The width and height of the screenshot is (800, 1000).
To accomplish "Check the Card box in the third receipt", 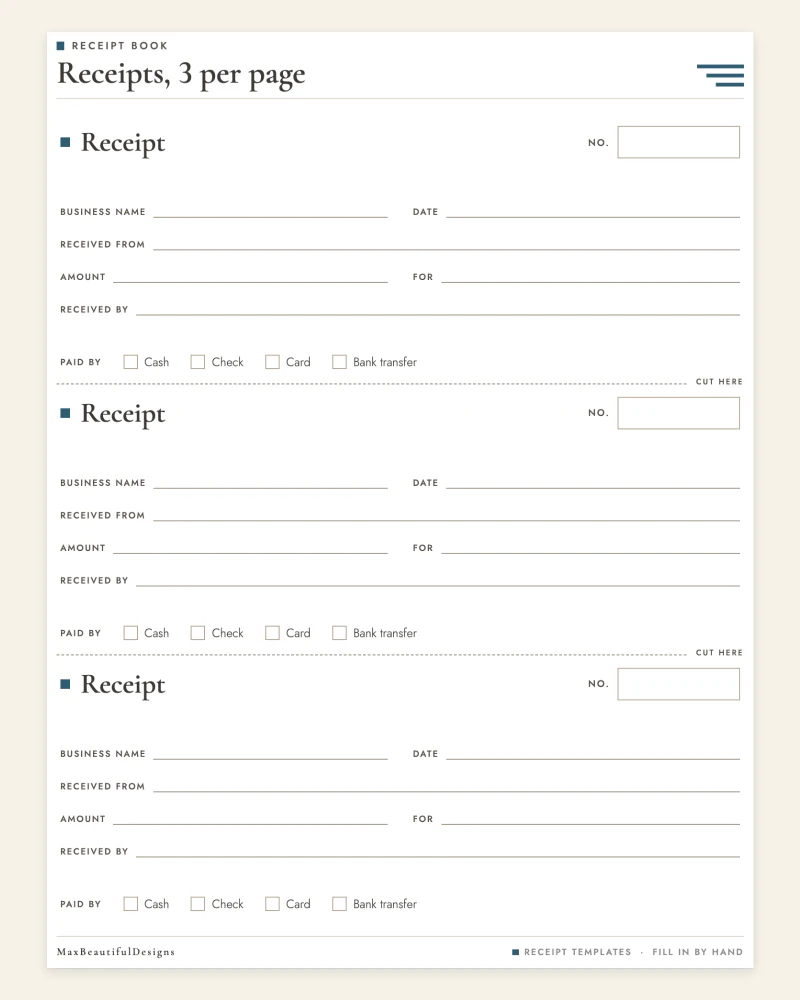I will click(272, 904).
